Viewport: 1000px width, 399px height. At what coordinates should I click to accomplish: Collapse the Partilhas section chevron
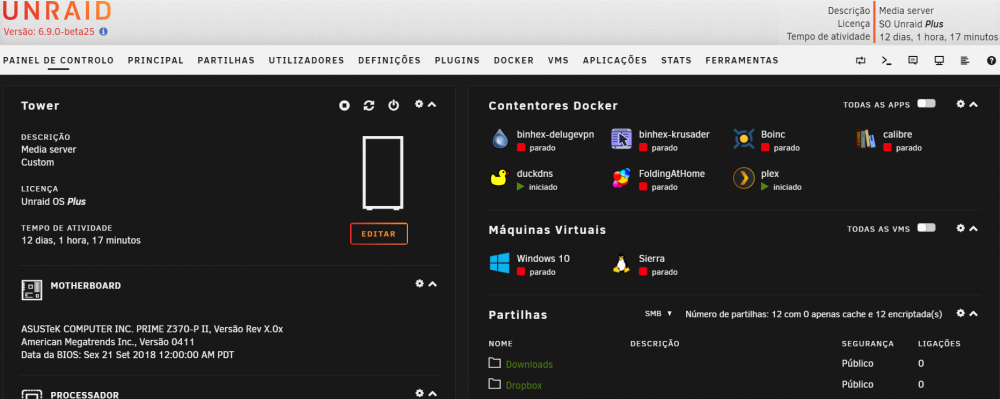click(x=973, y=314)
